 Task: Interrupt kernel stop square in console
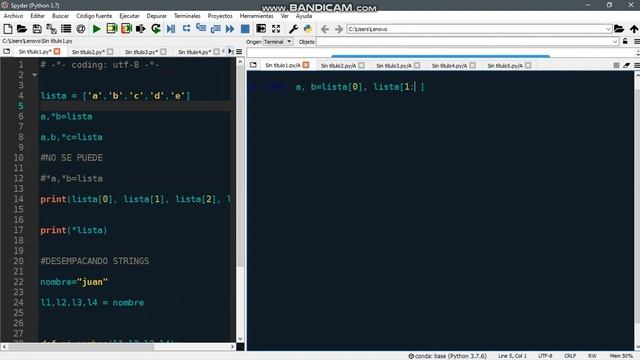(x=616, y=65)
